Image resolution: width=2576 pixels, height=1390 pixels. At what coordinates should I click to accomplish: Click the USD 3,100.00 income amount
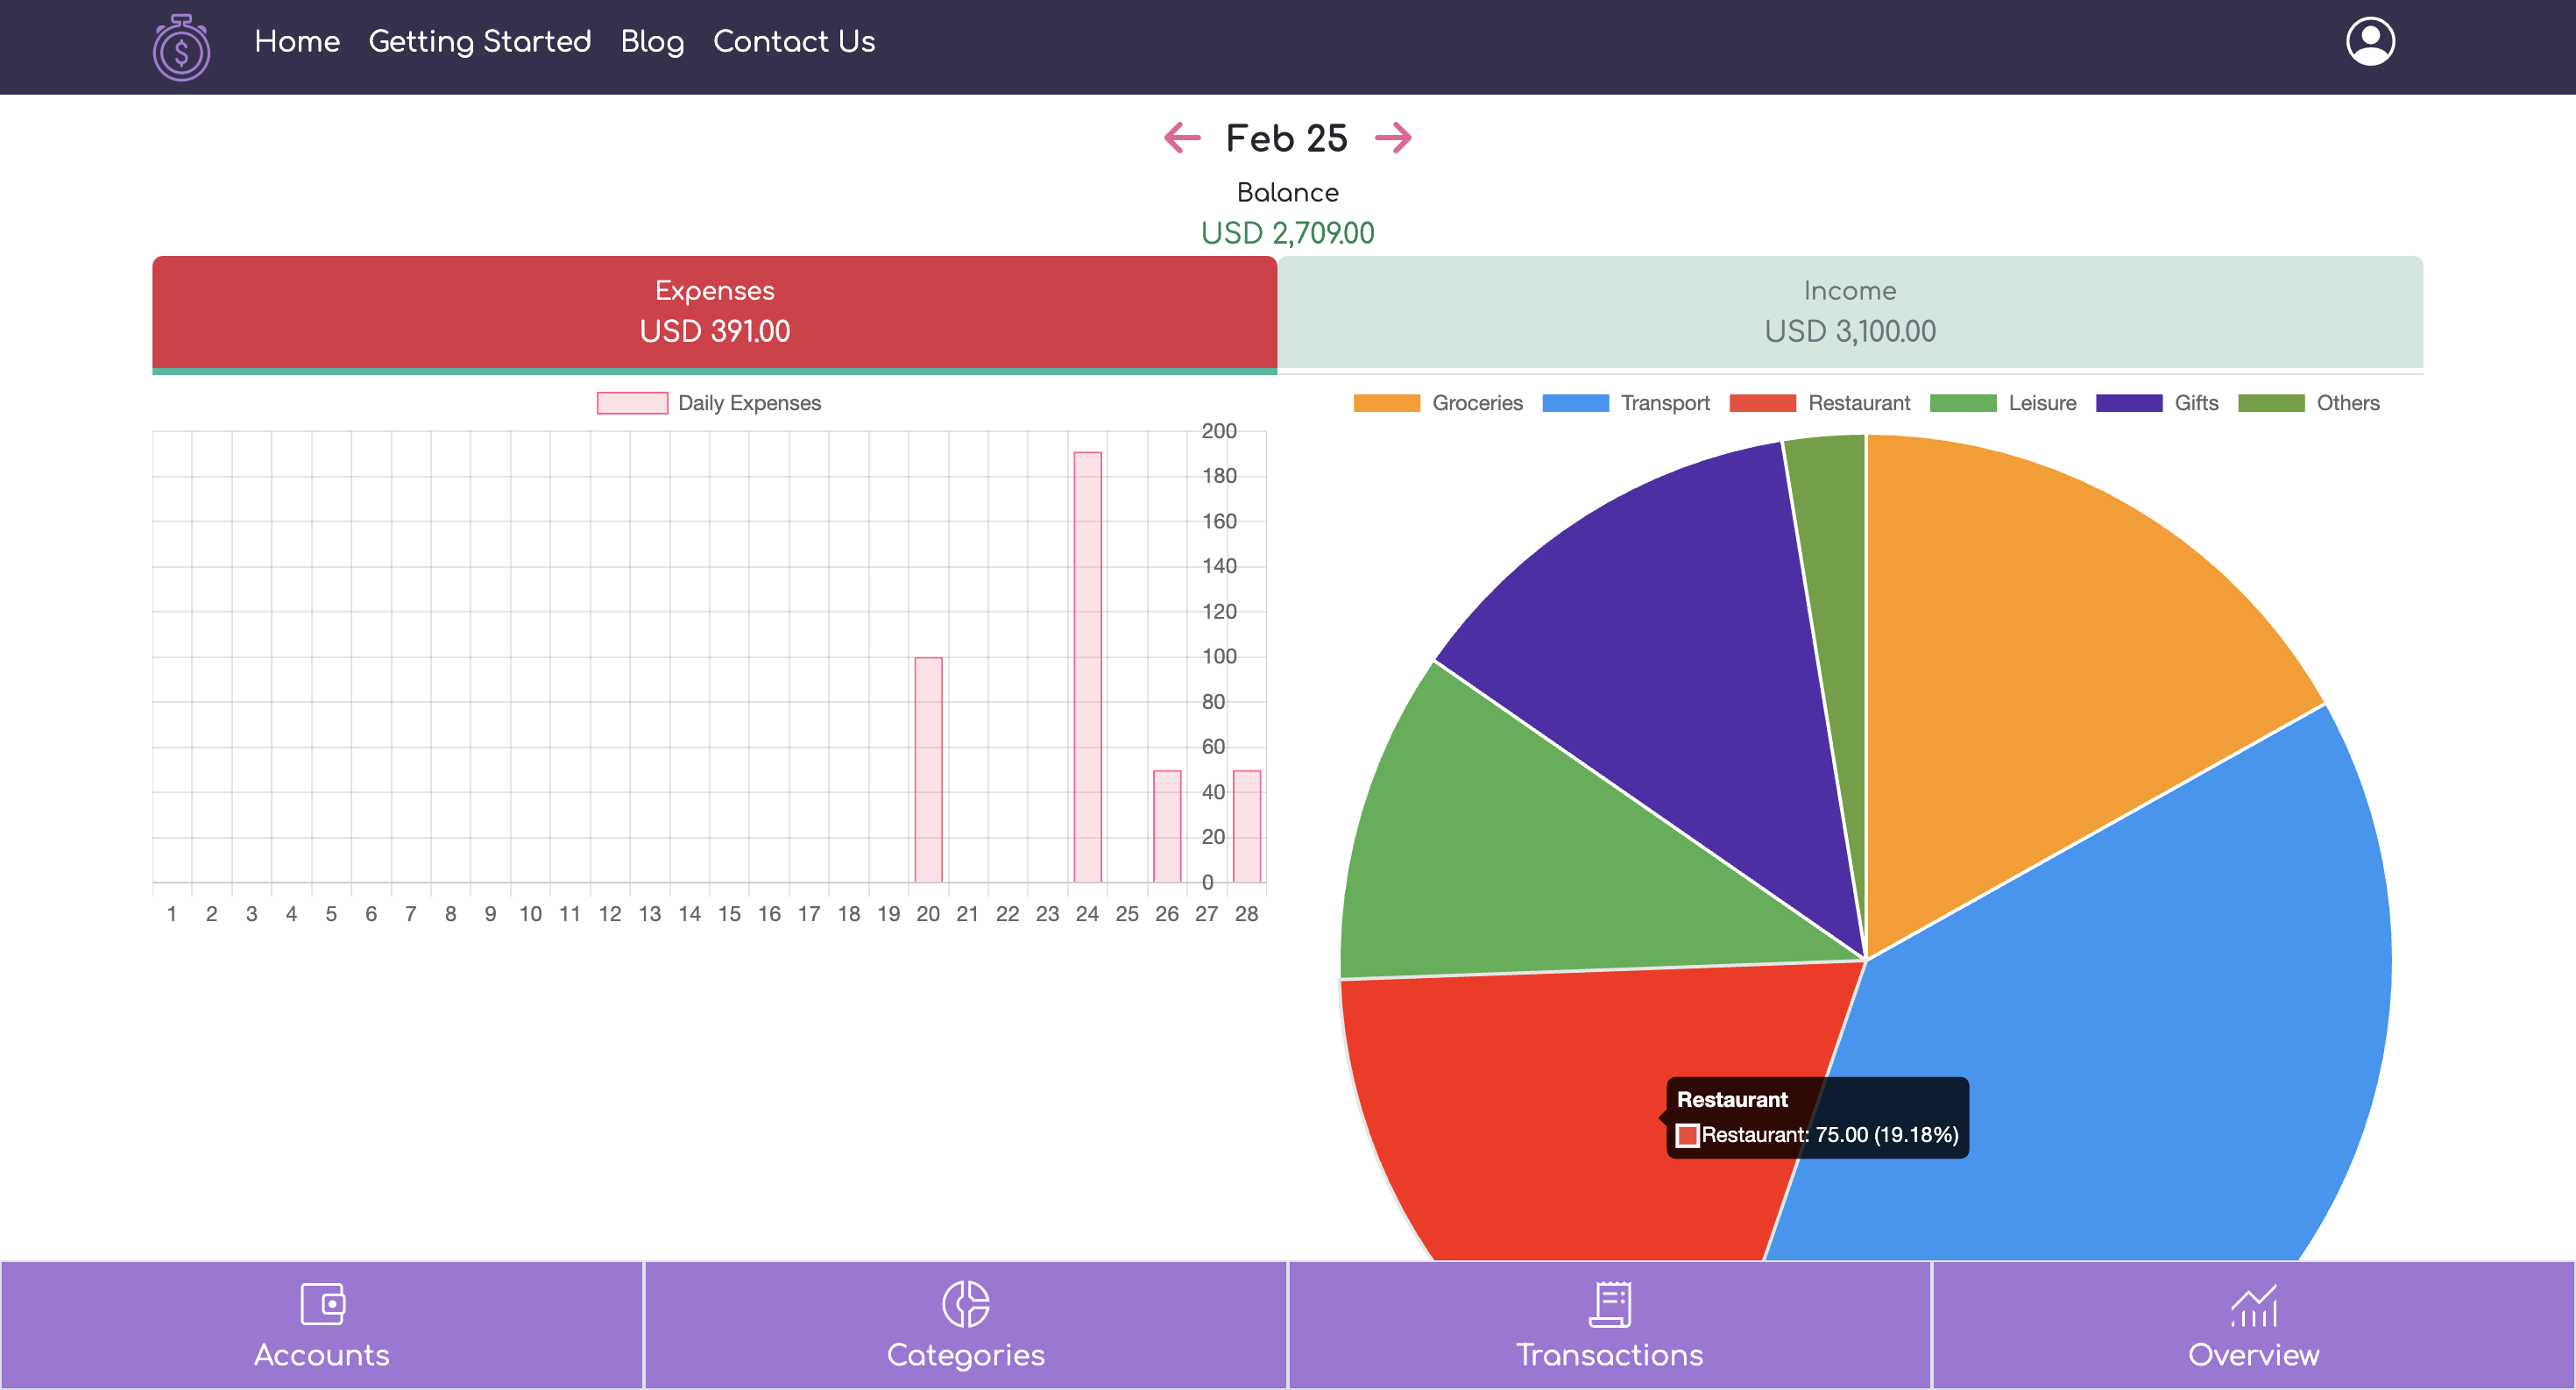pyautogui.click(x=1850, y=331)
